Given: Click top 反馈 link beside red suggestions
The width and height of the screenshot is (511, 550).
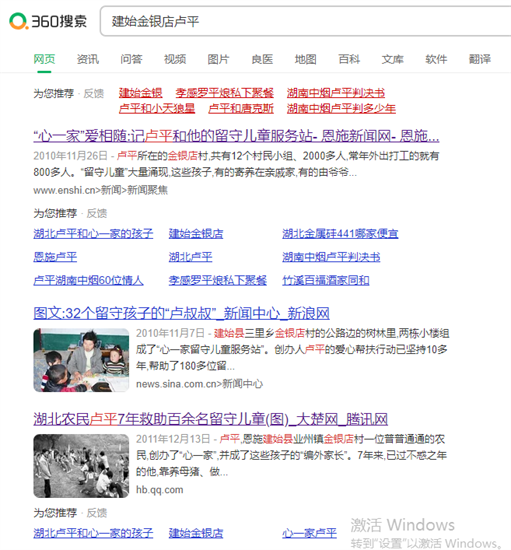Looking at the screenshot, I should pyautogui.click(x=94, y=93).
